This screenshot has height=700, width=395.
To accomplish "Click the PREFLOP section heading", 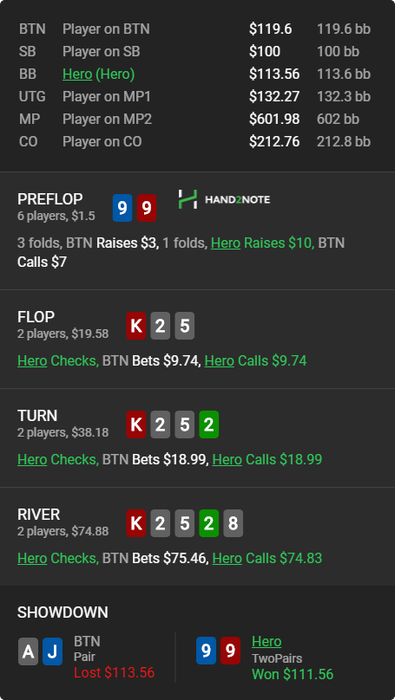I will pos(50,200).
